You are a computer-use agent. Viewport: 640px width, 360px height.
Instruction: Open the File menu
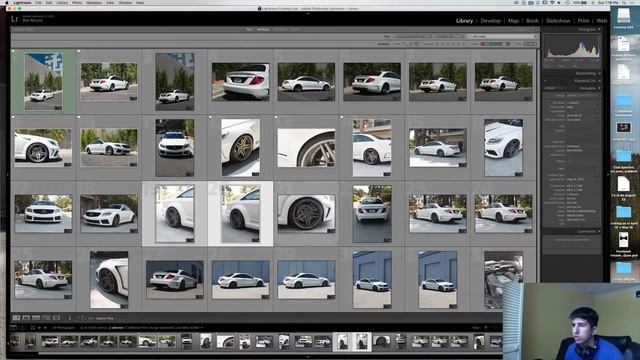click(x=38, y=2)
